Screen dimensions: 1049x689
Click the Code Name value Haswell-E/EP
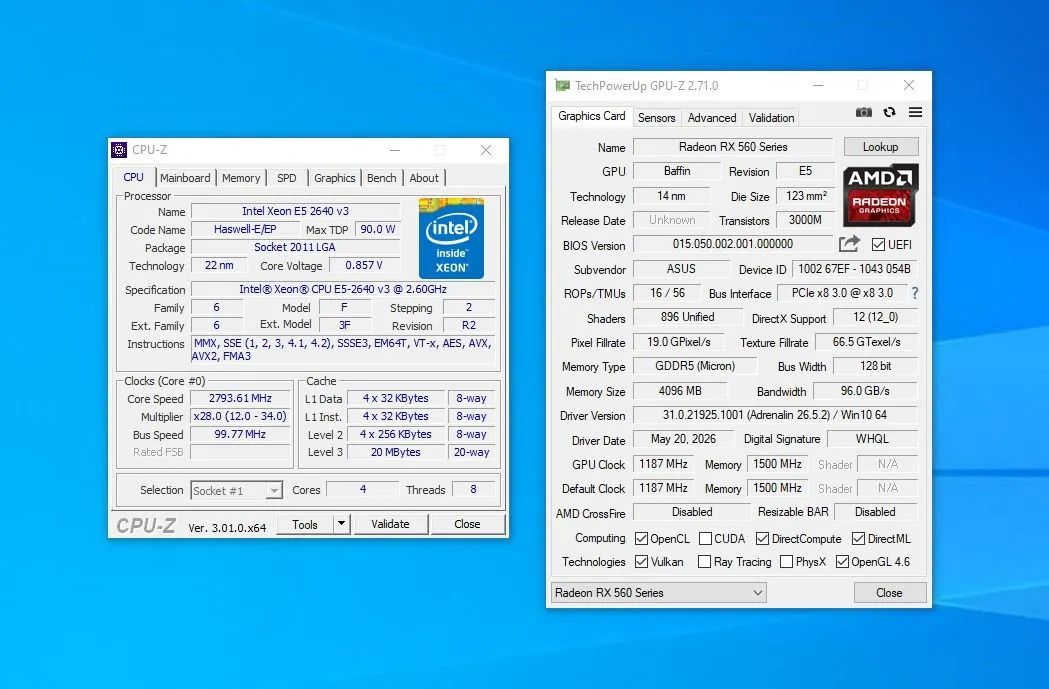point(245,229)
